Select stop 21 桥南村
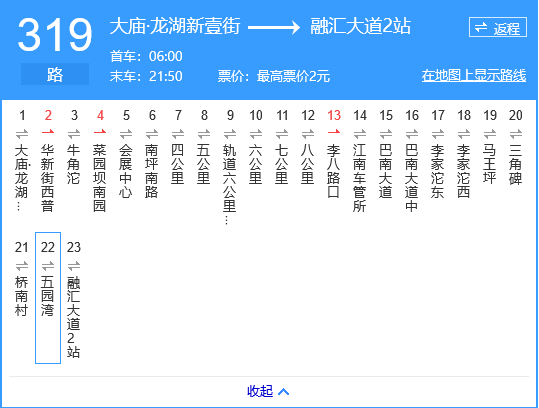The width and height of the screenshot is (539, 408). [22, 296]
